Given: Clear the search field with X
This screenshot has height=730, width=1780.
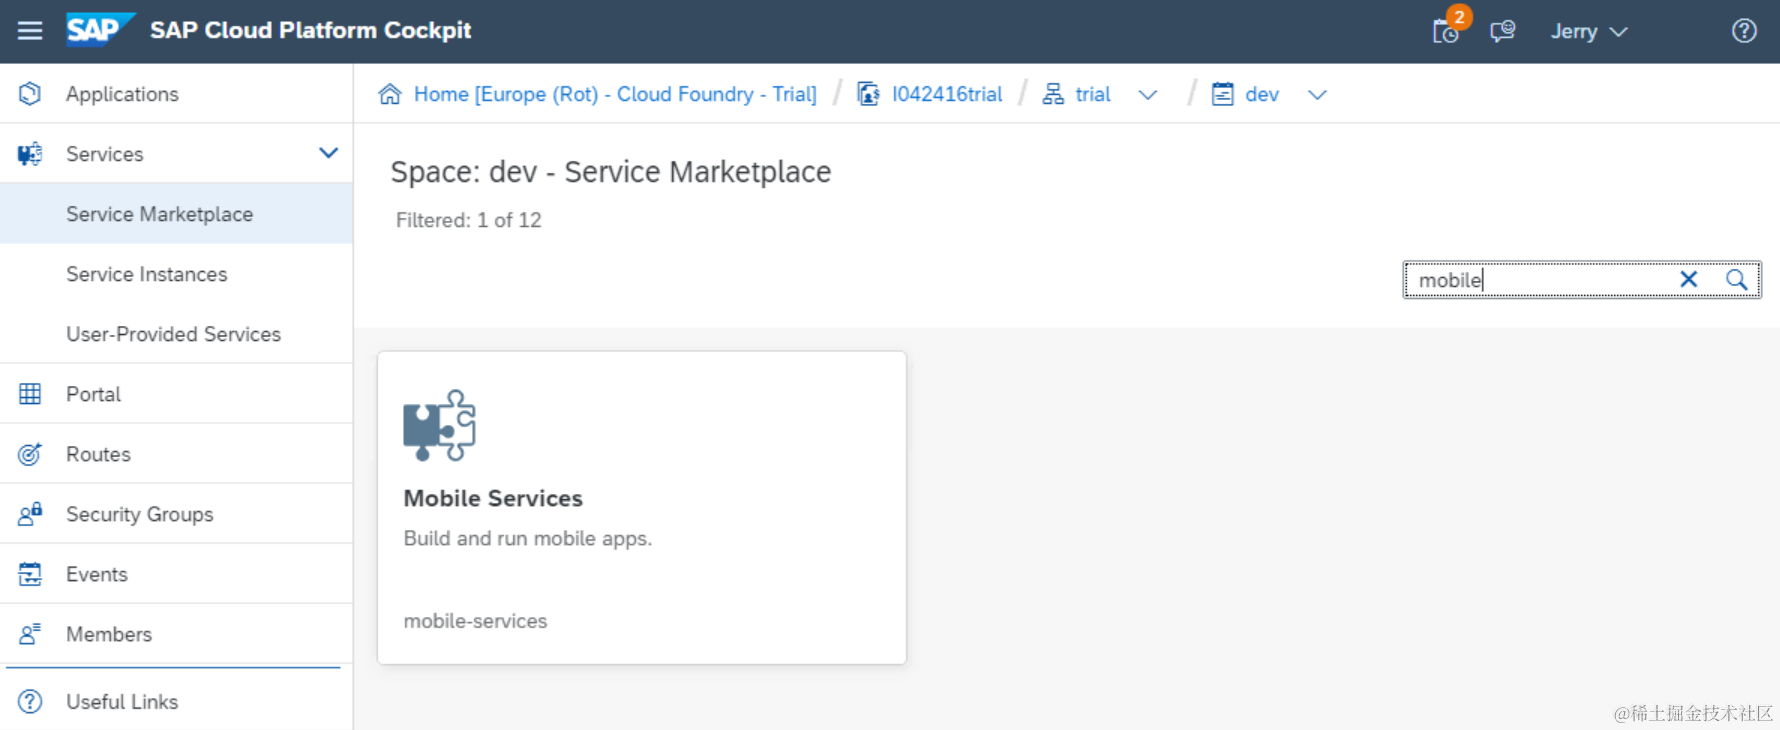Looking at the screenshot, I should 1689,280.
